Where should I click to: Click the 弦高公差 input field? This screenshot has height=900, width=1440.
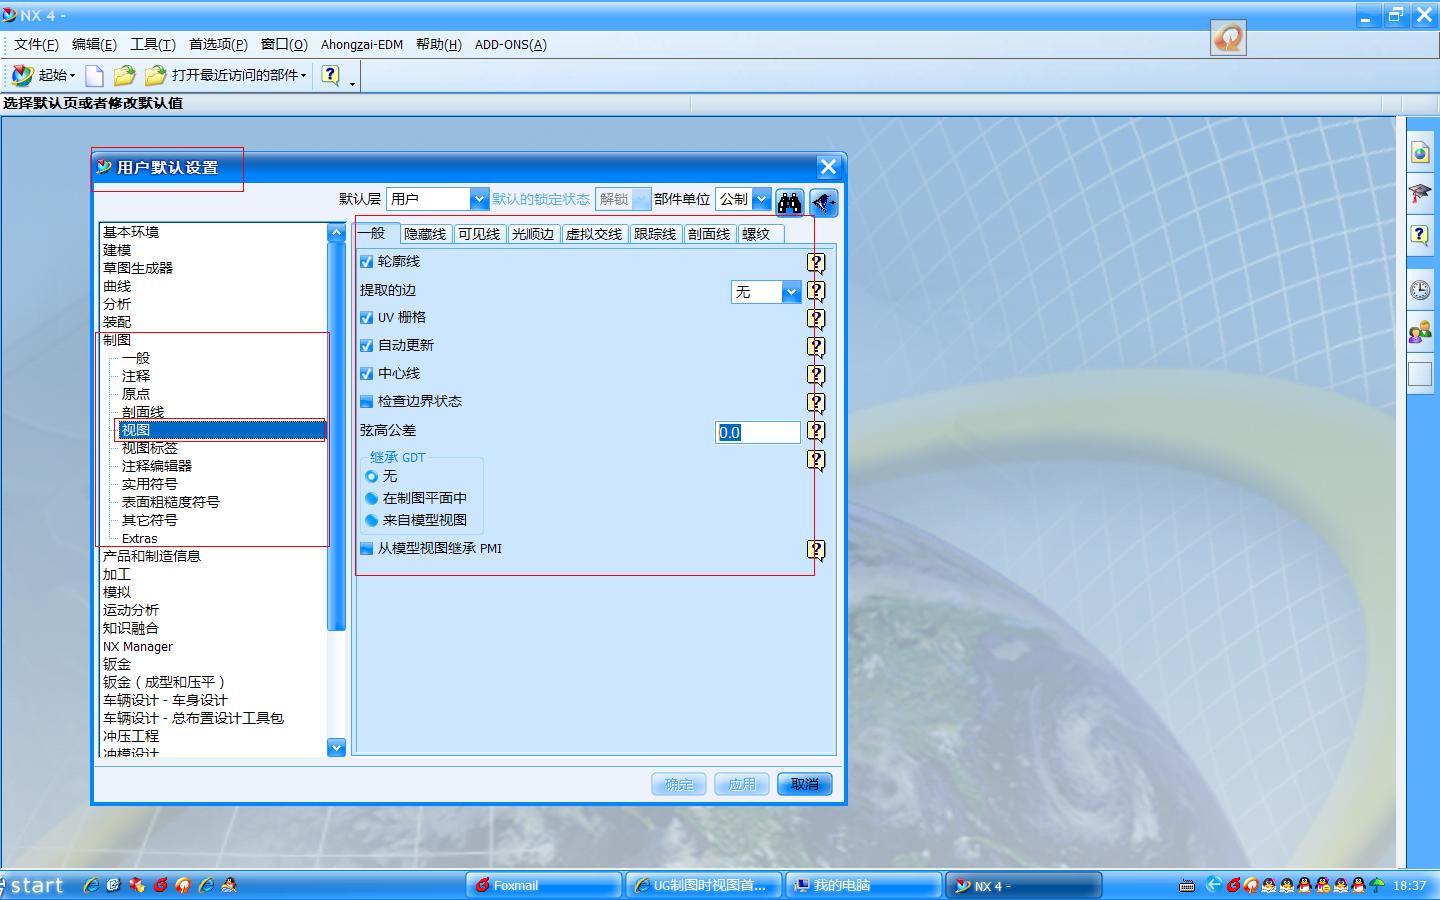coord(758,432)
